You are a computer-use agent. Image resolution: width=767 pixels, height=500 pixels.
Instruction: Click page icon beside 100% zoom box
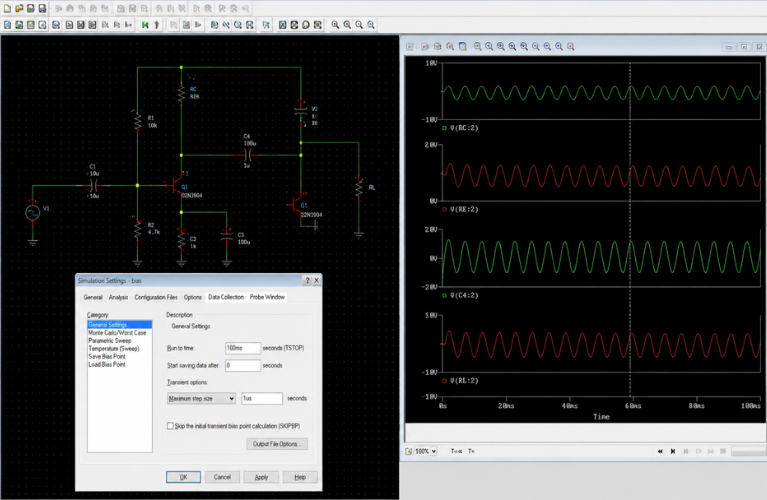pyautogui.click(x=409, y=451)
